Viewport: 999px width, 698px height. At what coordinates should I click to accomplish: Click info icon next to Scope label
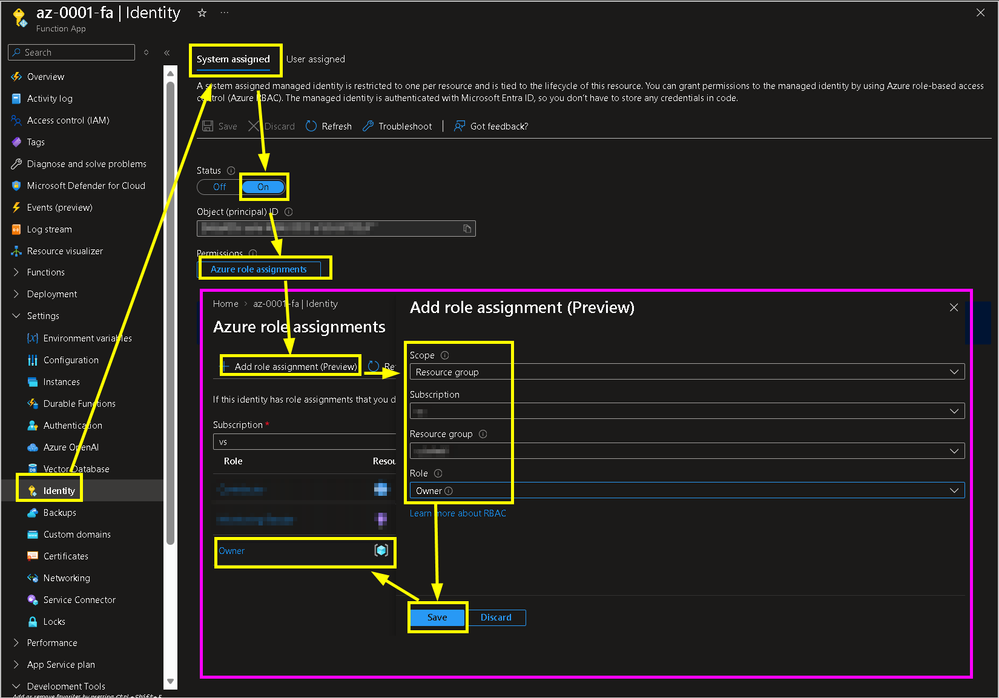click(x=445, y=355)
